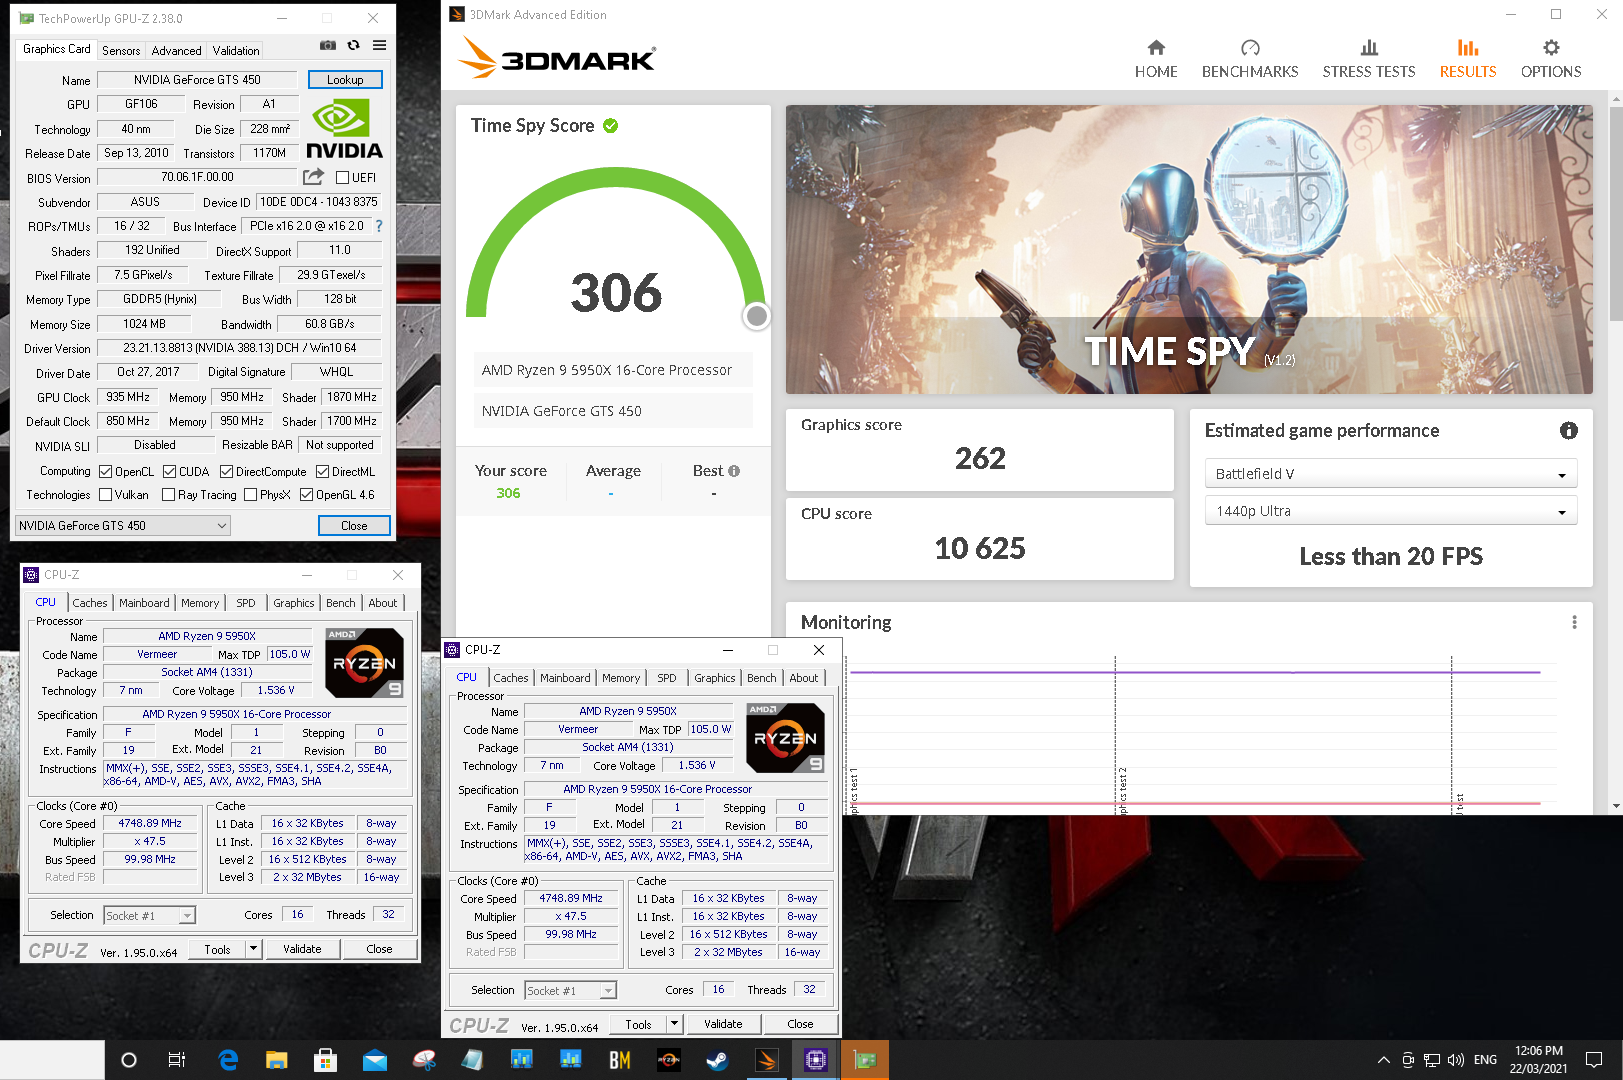Open Cortana search circle on taskbar
Image resolution: width=1623 pixels, height=1080 pixels.
tap(129, 1060)
